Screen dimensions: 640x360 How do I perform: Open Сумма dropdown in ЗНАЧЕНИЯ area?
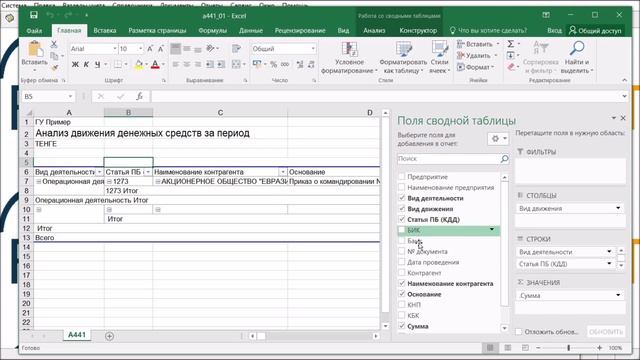tap(618, 295)
